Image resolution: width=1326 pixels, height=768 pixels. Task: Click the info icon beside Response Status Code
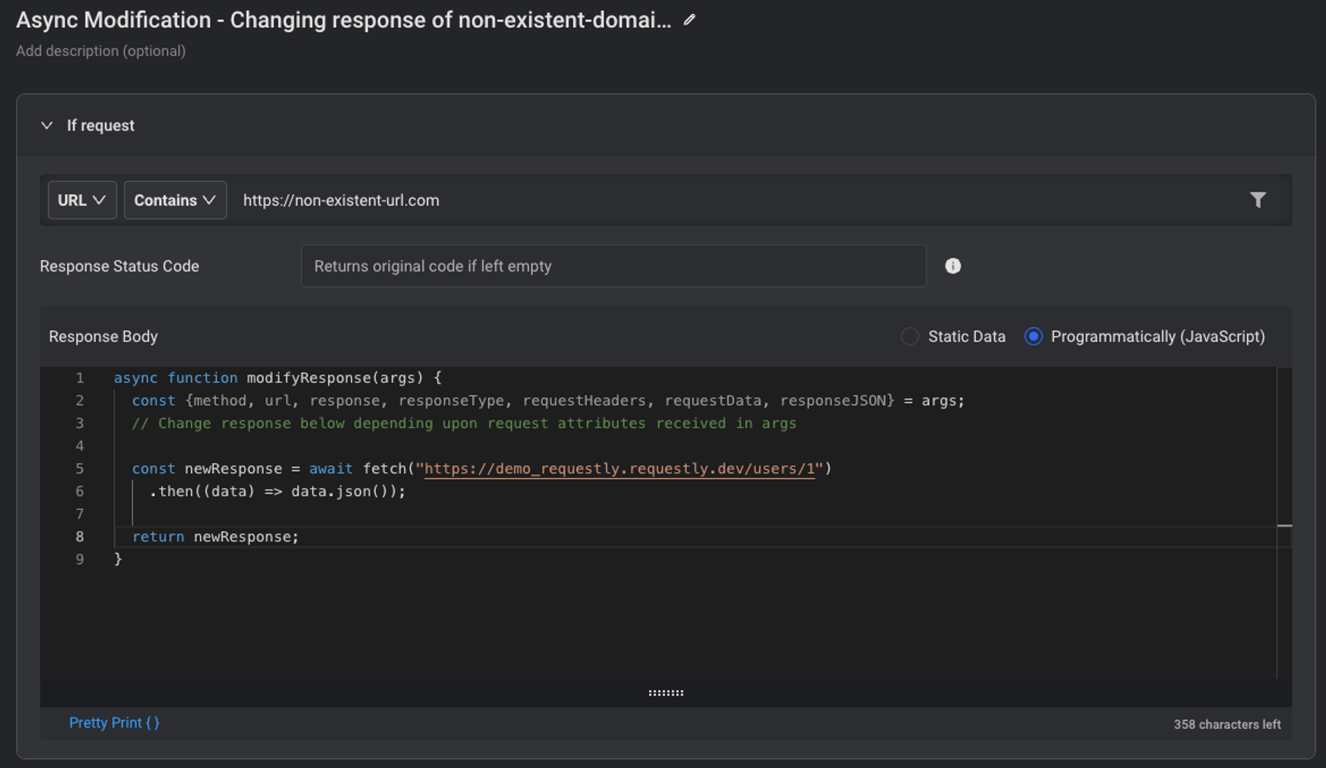952,265
